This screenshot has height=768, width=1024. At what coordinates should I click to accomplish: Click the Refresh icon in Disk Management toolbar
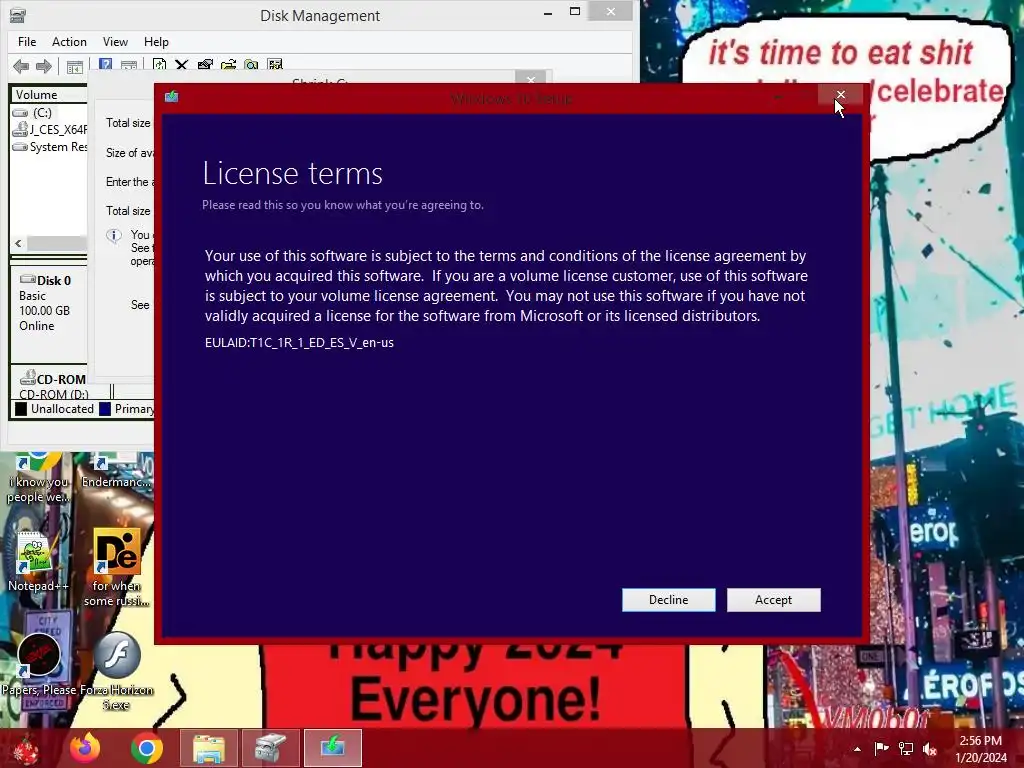click(x=159, y=65)
